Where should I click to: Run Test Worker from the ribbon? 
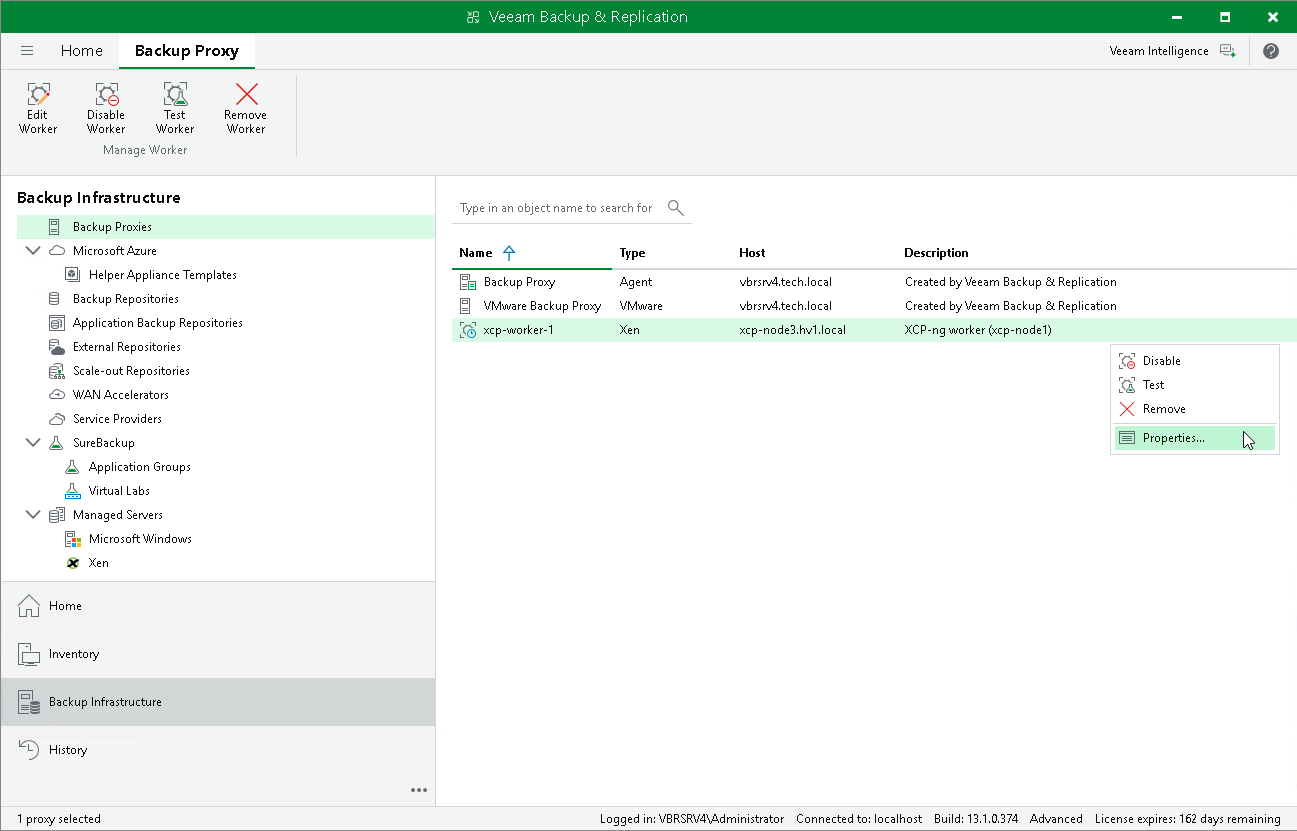175,108
